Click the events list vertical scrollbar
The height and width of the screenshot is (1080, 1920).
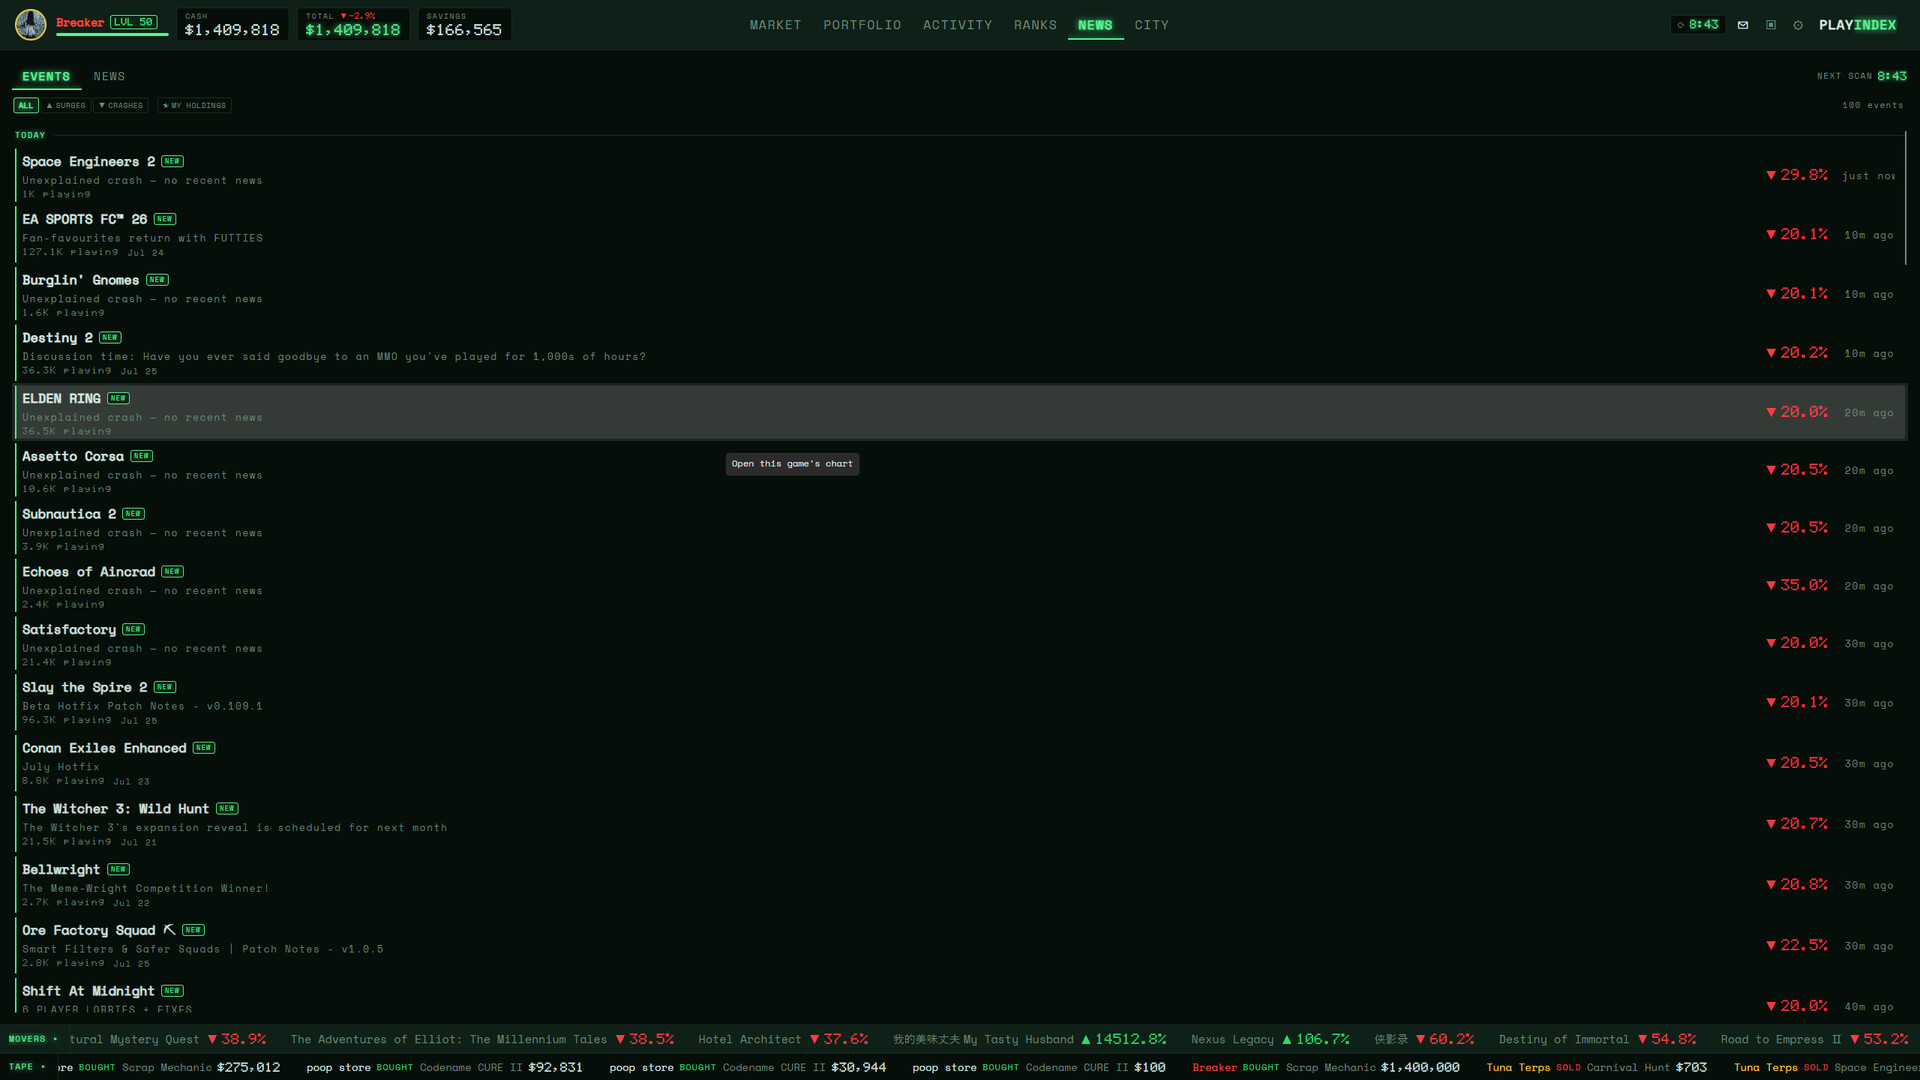point(1906,200)
